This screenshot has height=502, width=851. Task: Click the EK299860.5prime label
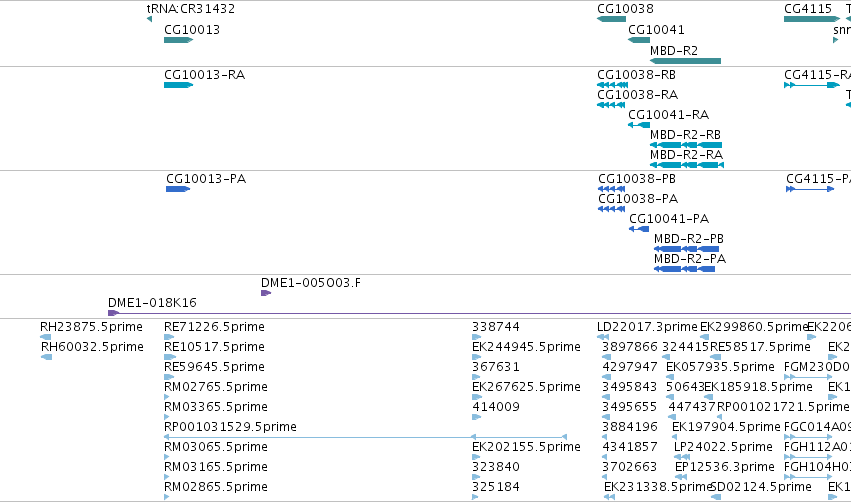(x=753, y=327)
